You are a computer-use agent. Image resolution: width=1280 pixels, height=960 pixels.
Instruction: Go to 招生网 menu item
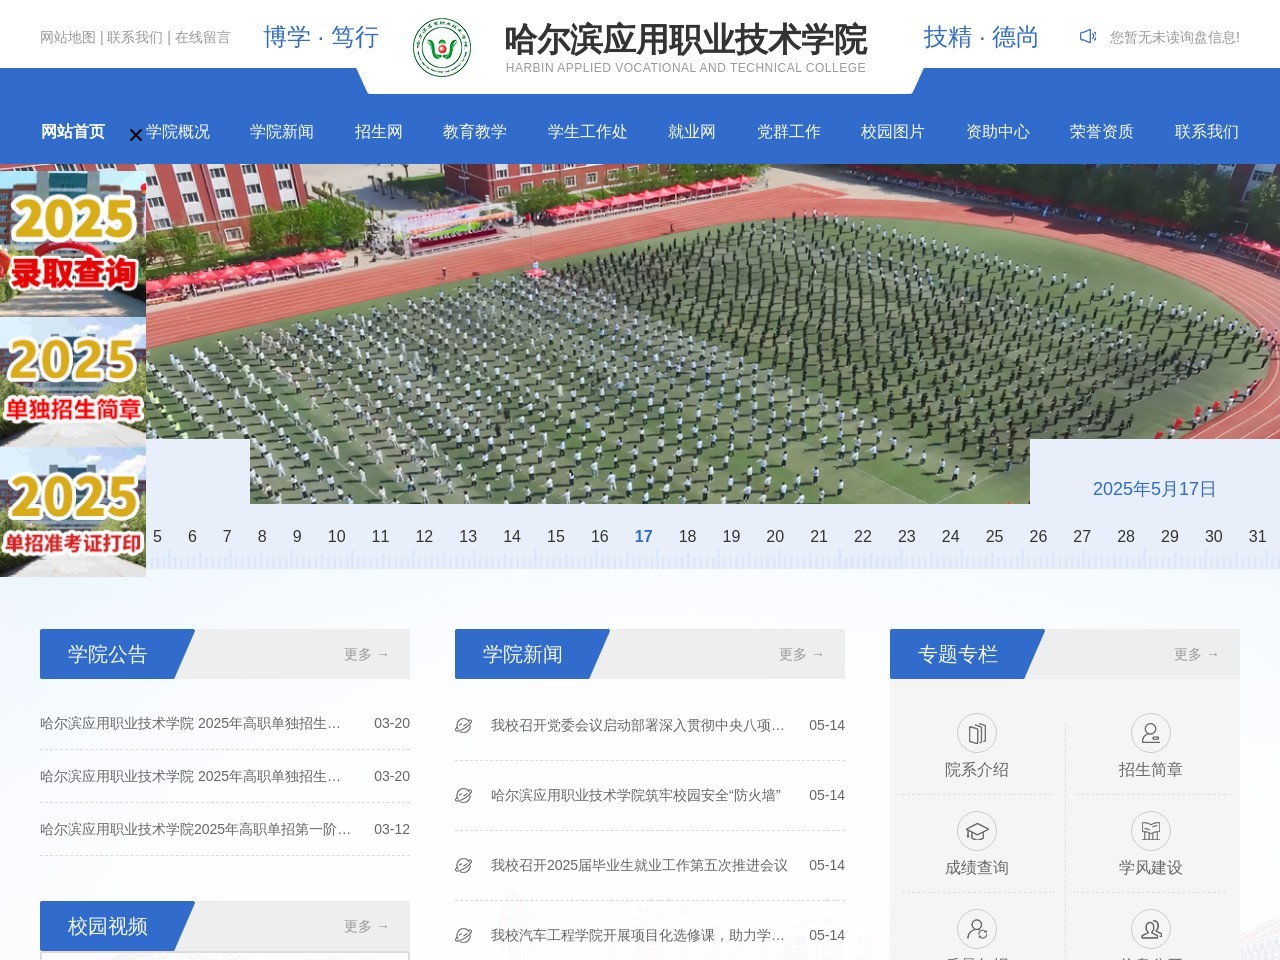379,132
